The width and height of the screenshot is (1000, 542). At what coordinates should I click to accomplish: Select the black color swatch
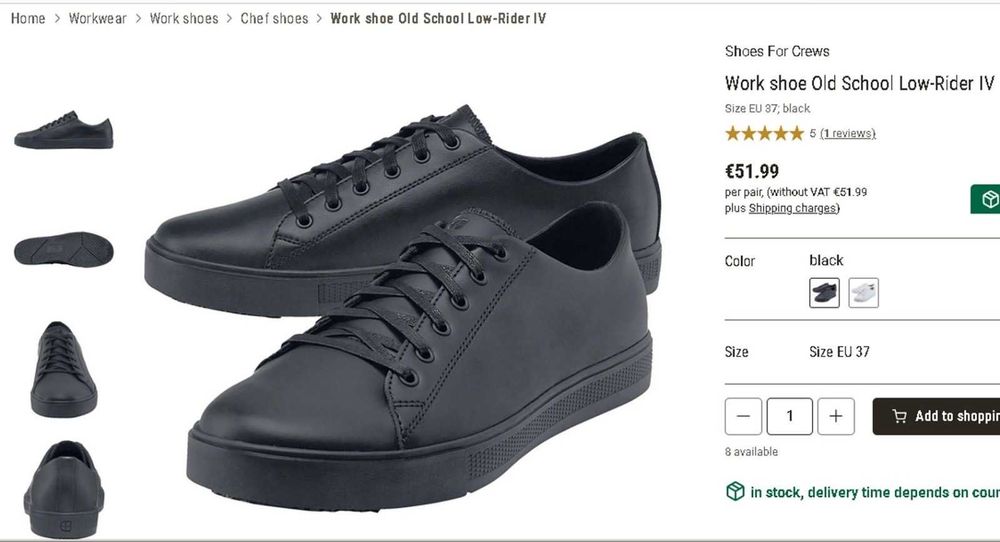(824, 293)
